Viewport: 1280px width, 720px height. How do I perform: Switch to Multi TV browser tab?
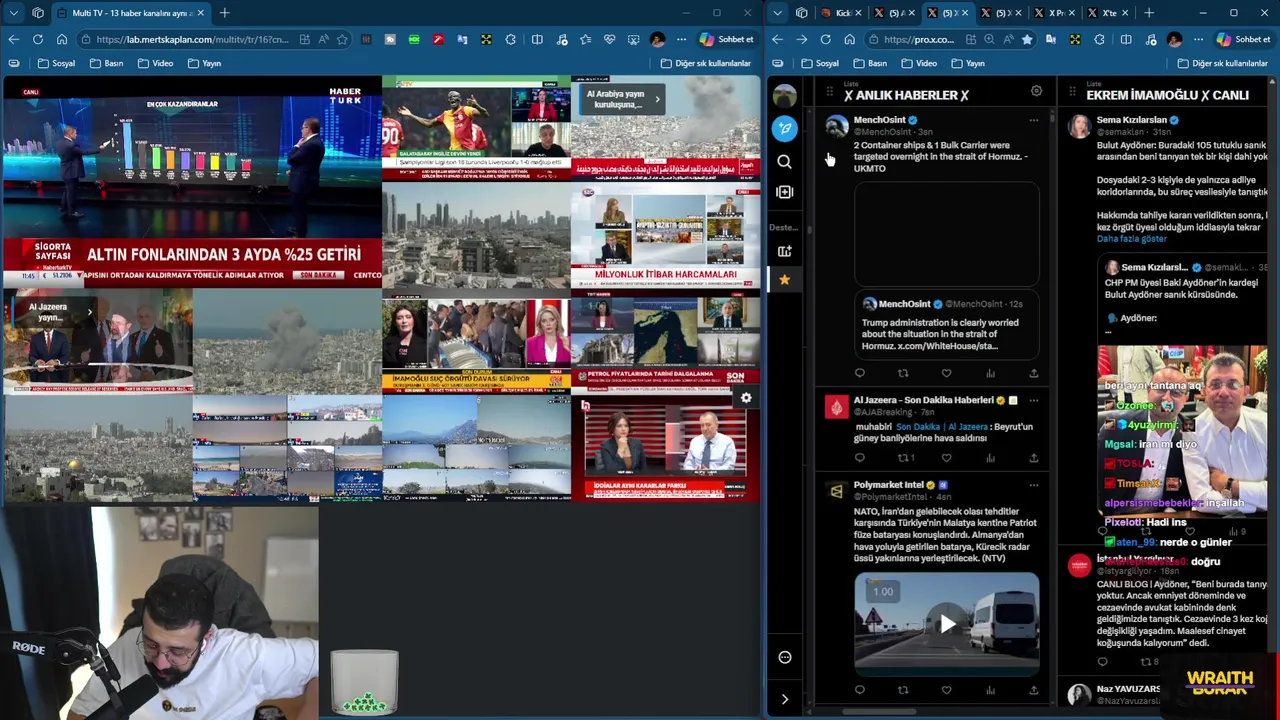click(131, 13)
